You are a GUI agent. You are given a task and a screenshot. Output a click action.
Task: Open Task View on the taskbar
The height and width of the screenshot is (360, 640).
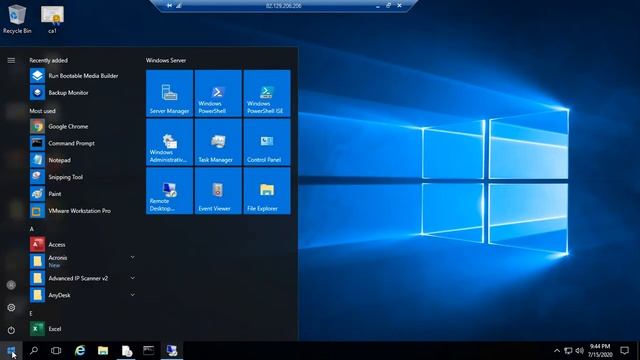coord(56,351)
